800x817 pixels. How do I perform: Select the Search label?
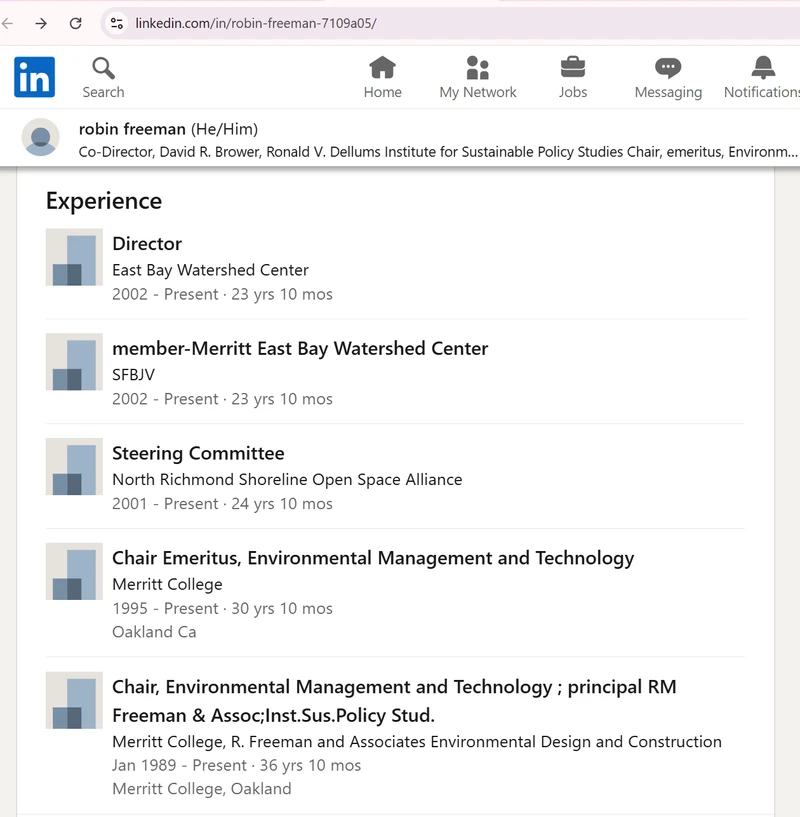point(103,92)
